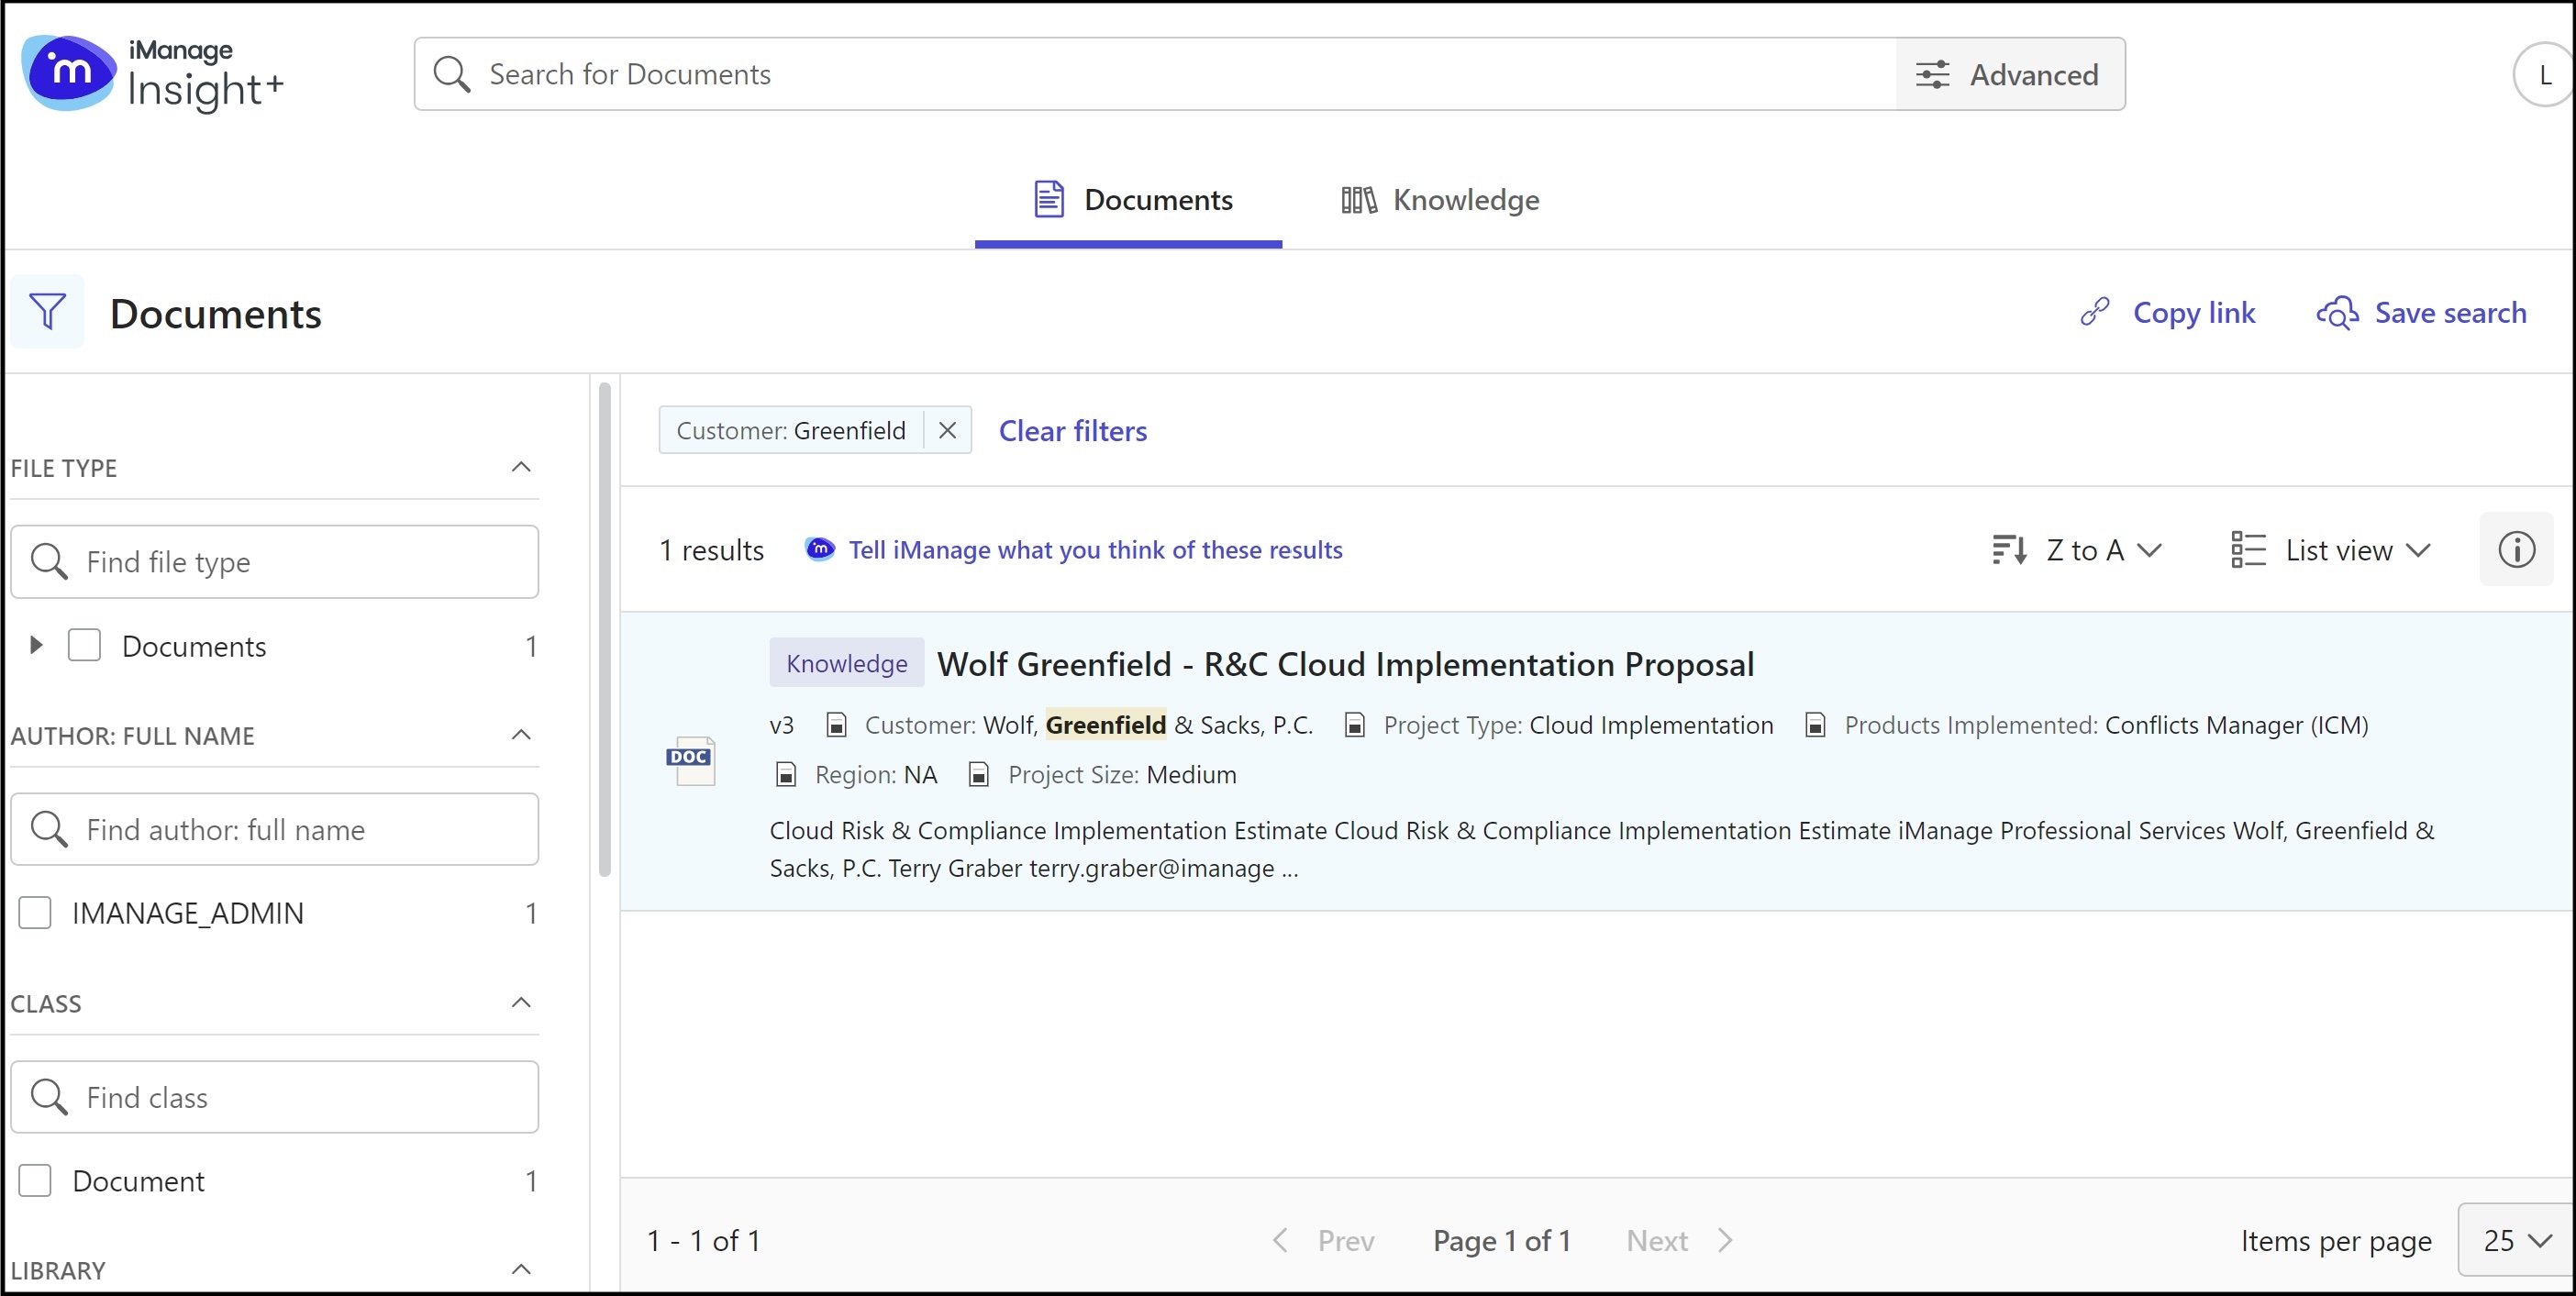Click the DOC file type icon
The width and height of the screenshot is (2576, 1296).
click(x=690, y=759)
